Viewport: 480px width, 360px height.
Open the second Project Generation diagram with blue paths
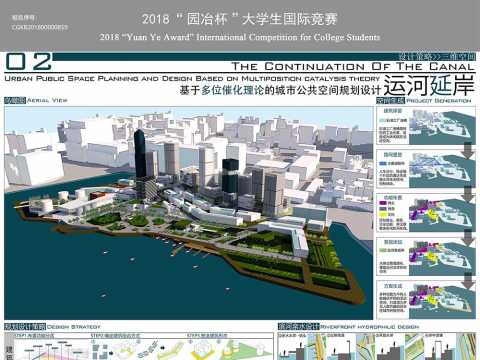click(x=426, y=169)
